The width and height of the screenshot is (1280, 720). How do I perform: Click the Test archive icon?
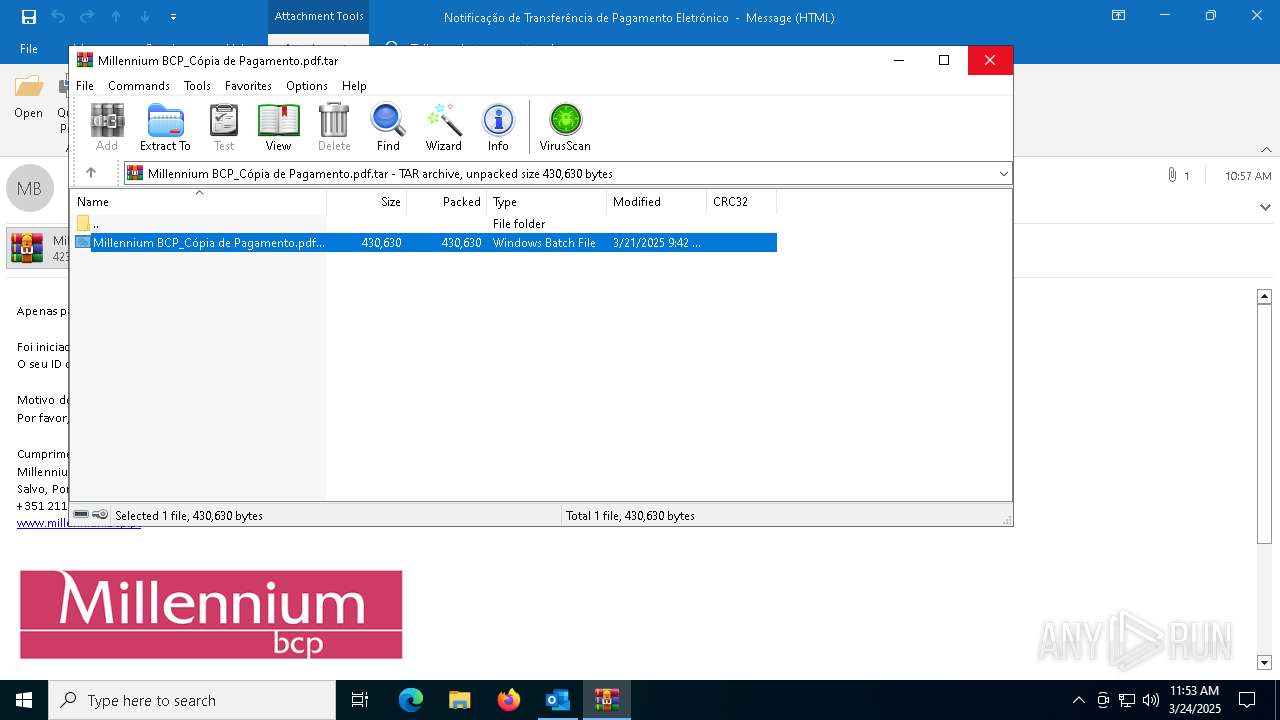pos(224,127)
